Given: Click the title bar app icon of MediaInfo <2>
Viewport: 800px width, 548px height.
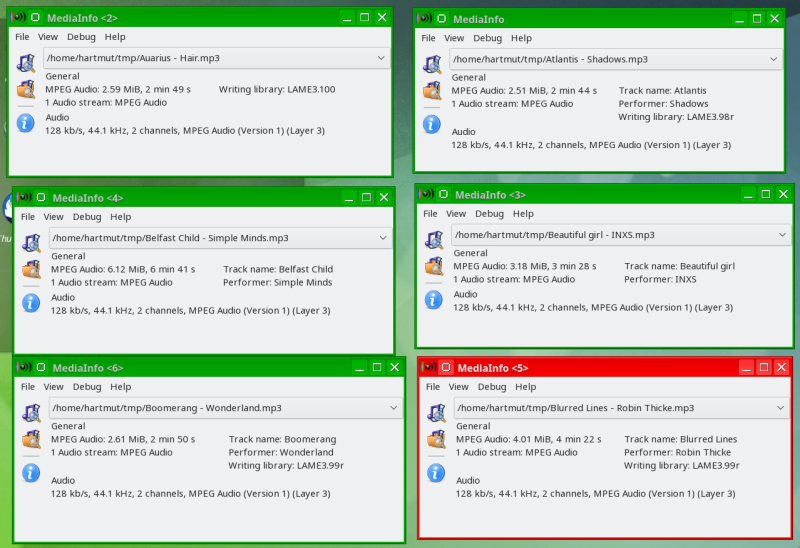Looking at the screenshot, I should point(18,17).
